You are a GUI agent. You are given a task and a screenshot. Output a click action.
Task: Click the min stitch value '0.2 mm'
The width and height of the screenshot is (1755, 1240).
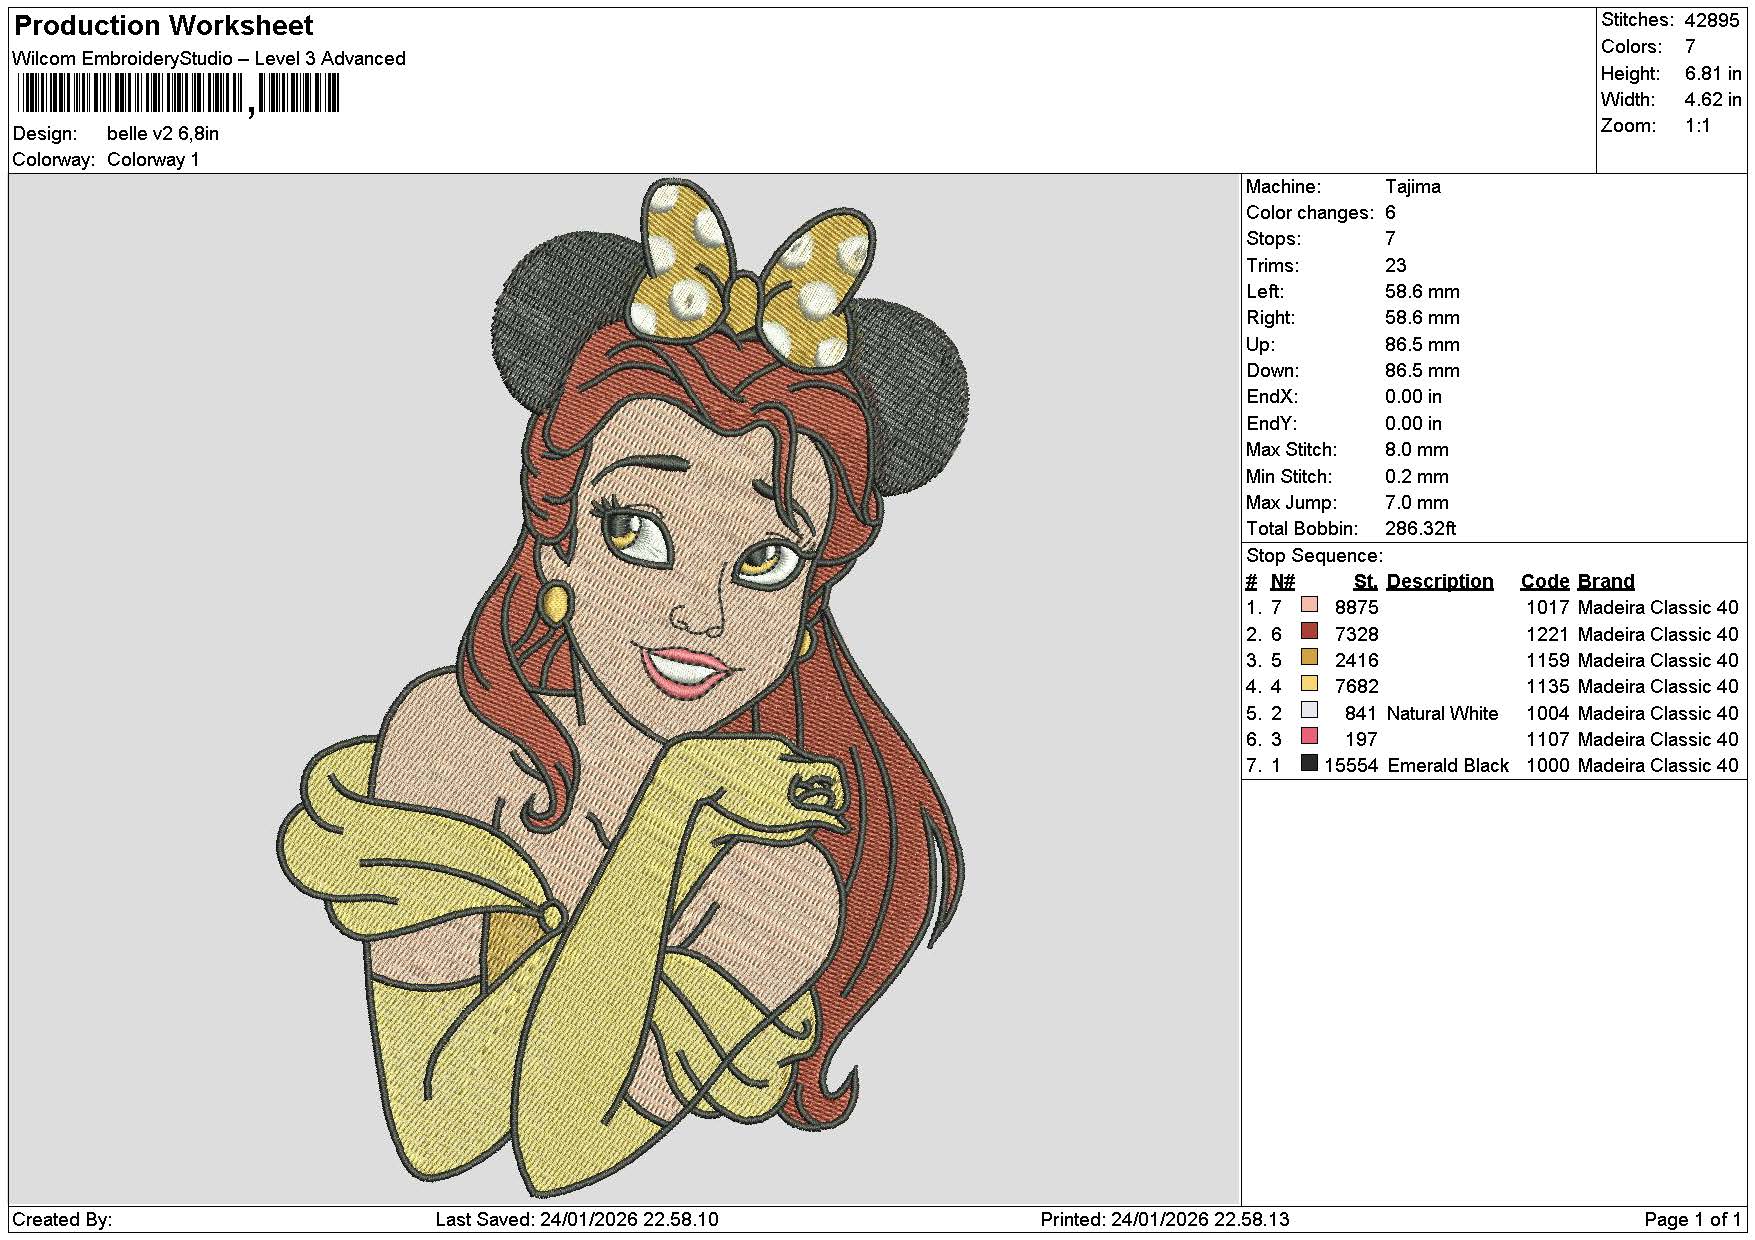click(x=1417, y=476)
